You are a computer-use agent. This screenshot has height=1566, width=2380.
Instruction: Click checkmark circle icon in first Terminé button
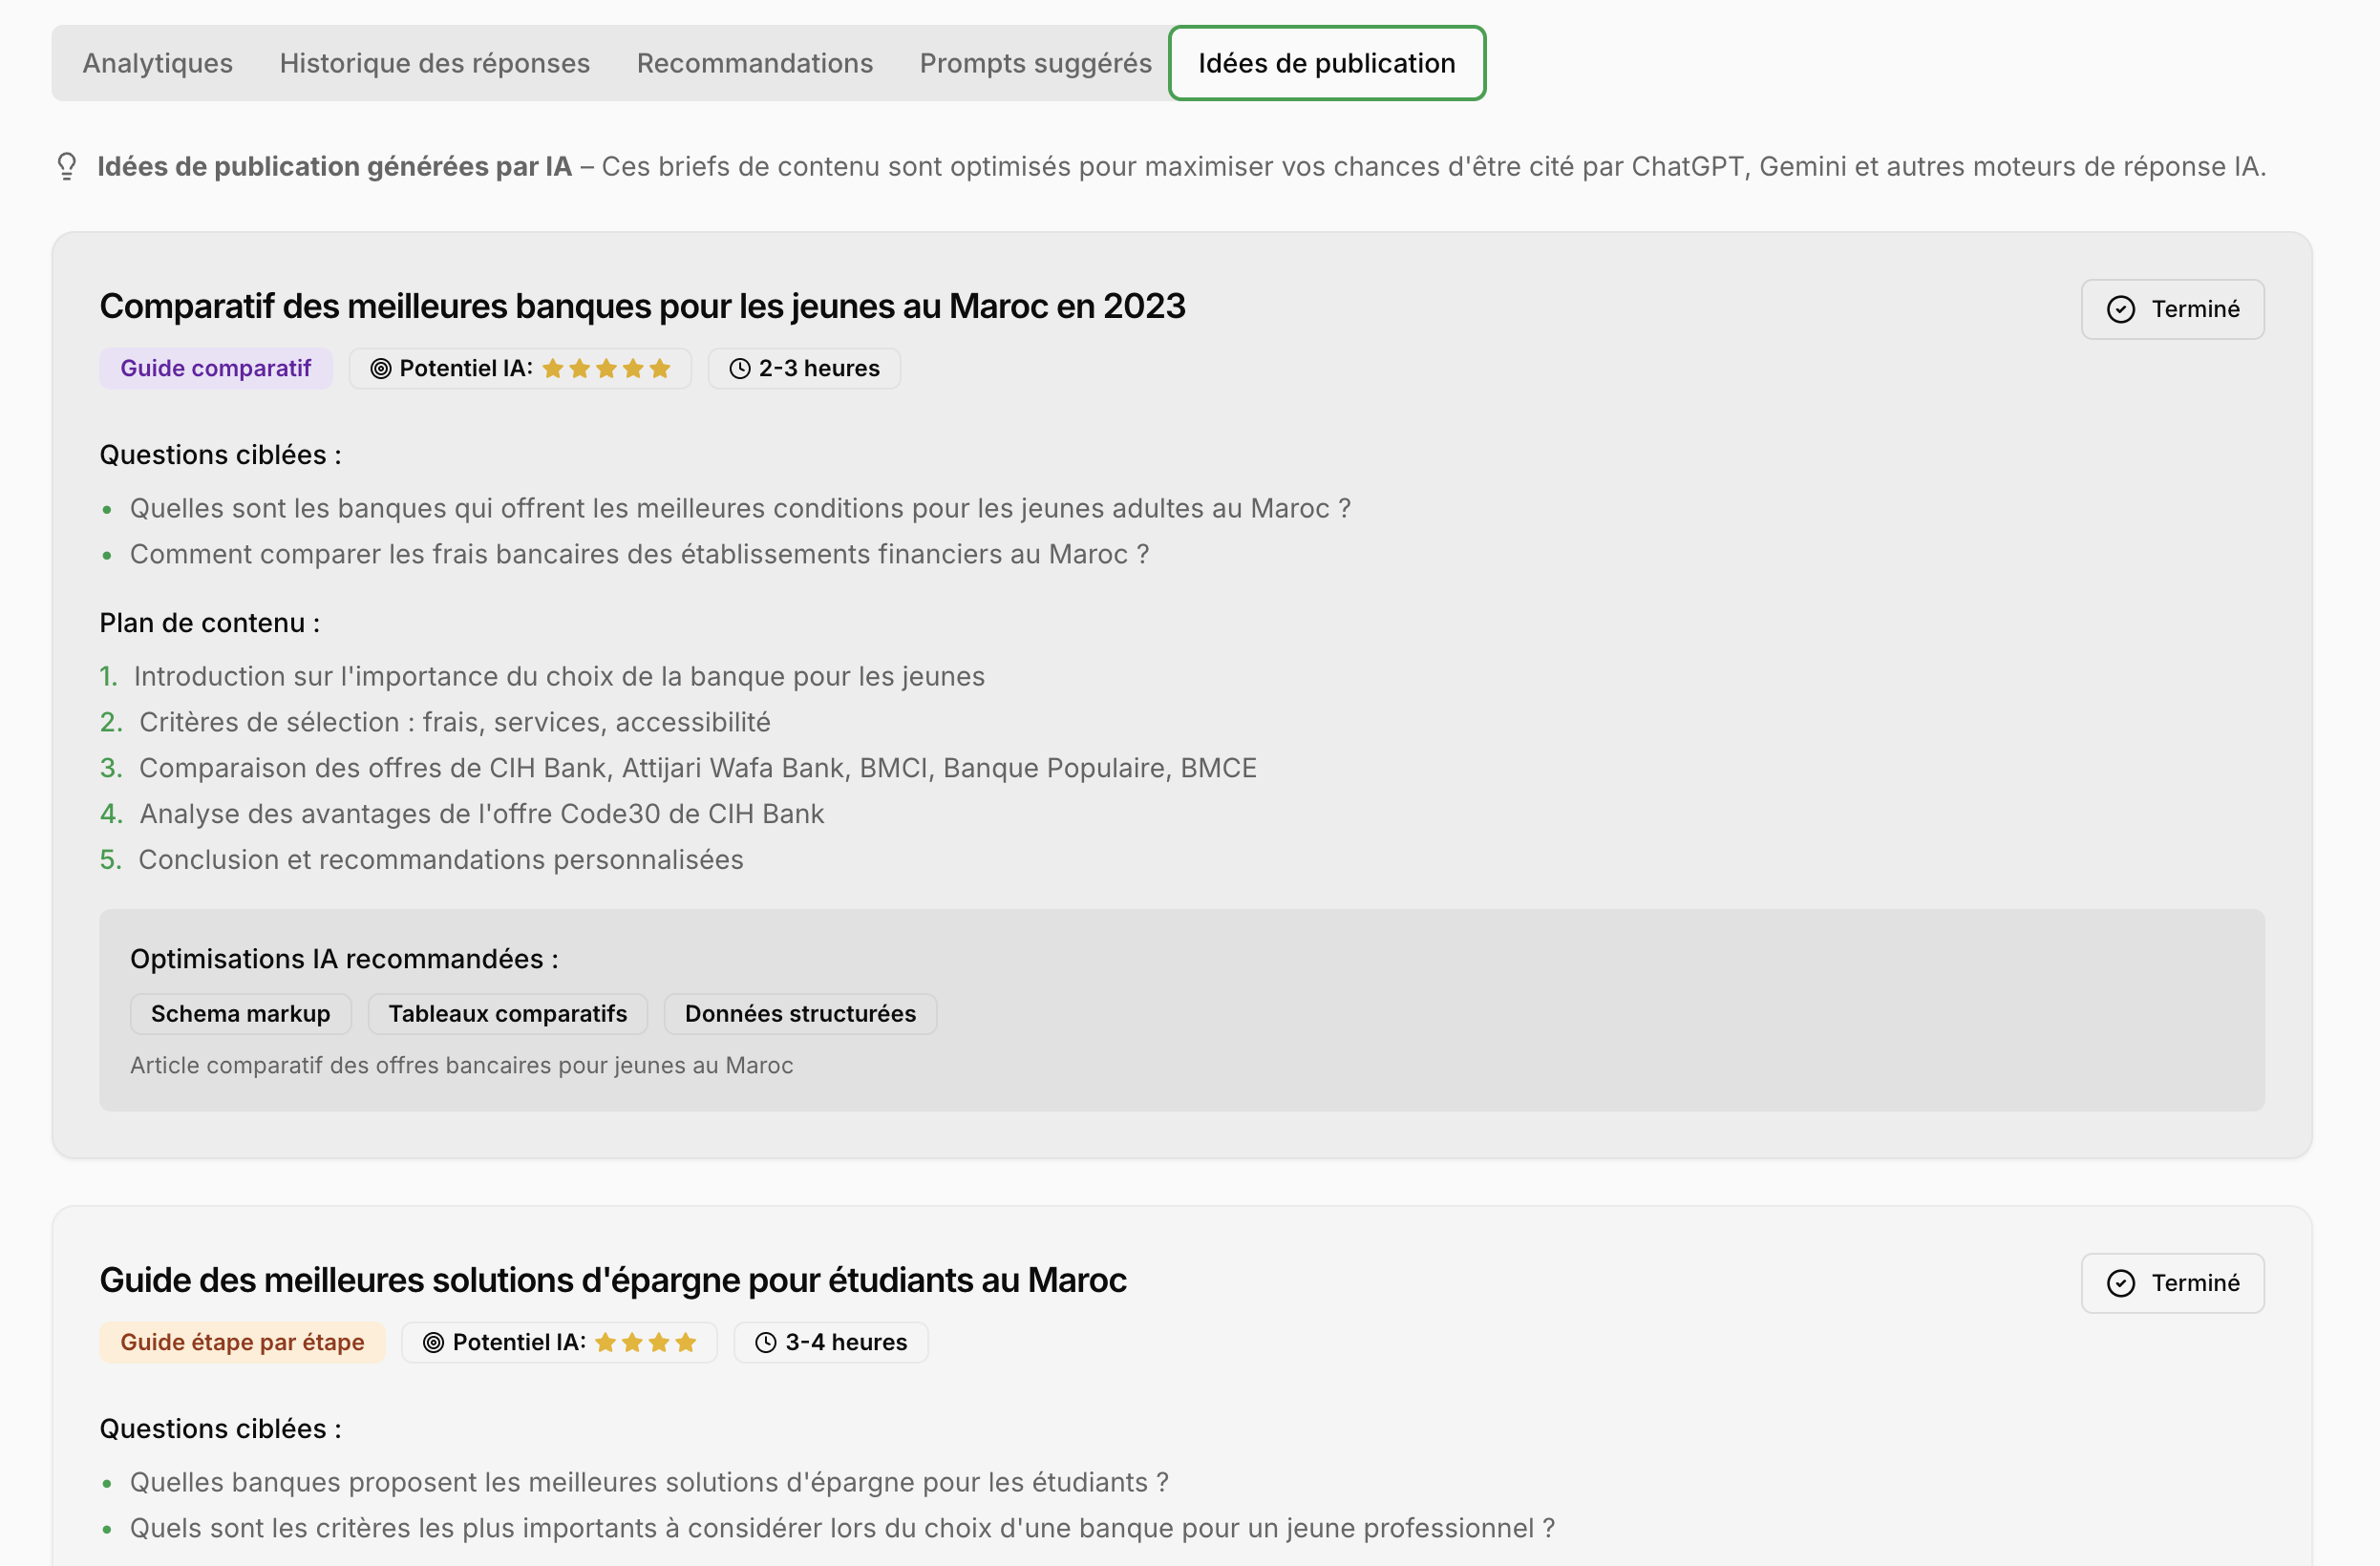pyautogui.click(x=2120, y=309)
